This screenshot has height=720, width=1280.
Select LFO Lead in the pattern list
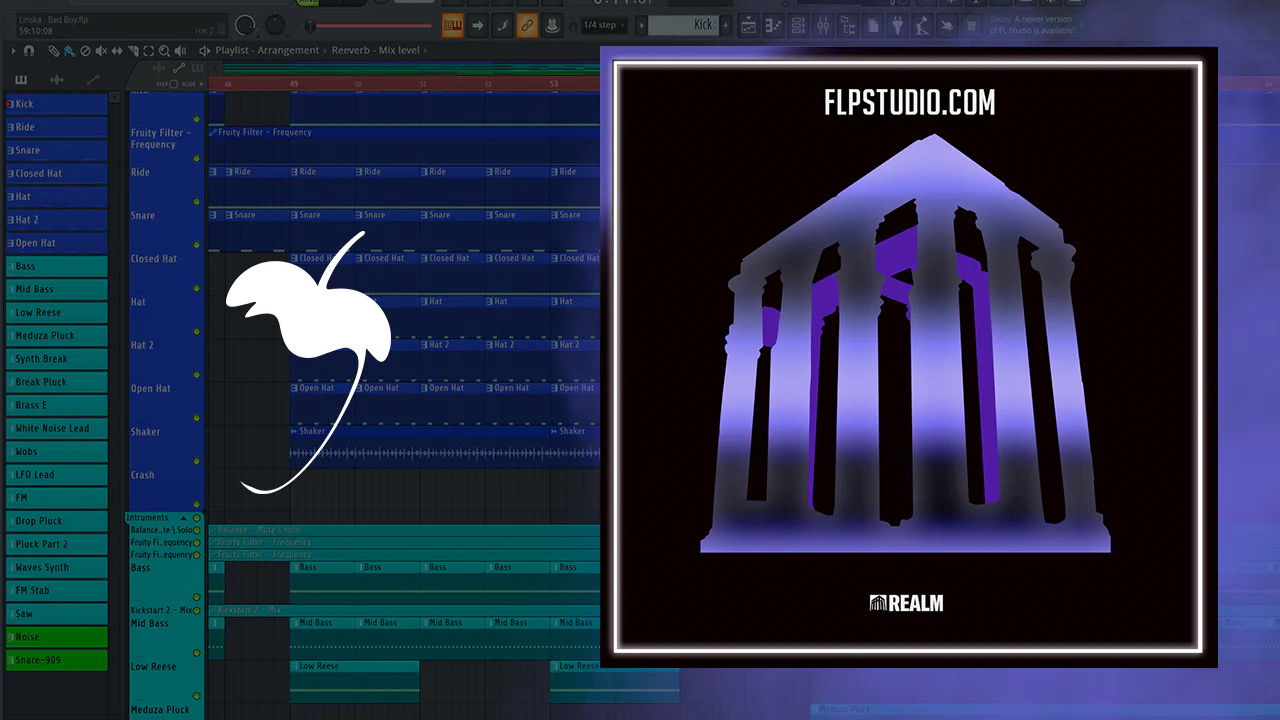(57, 475)
